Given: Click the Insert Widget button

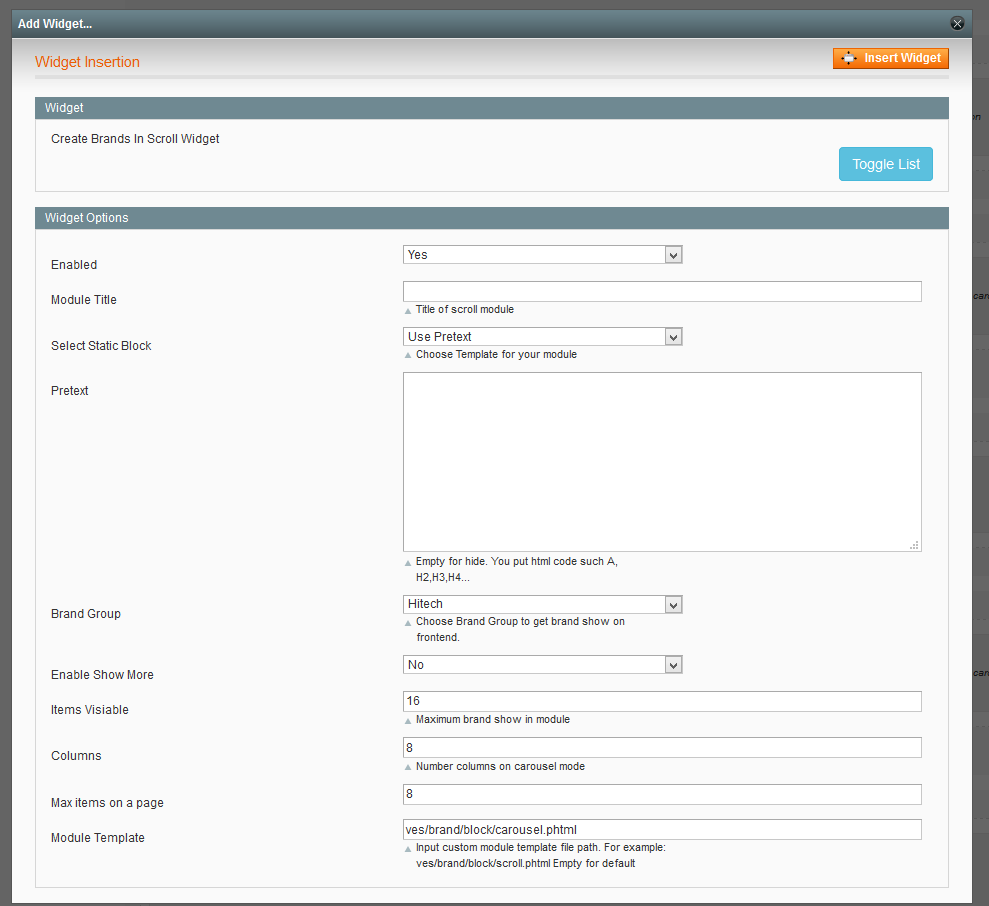Looking at the screenshot, I should pyautogui.click(x=890, y=58).
